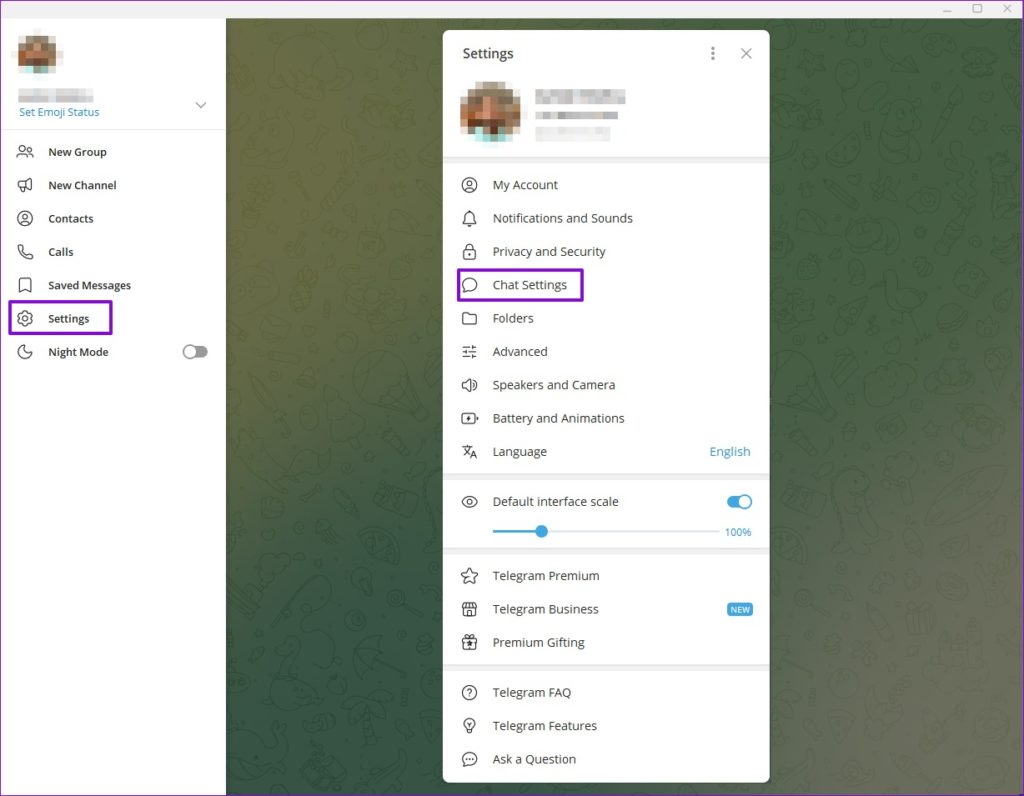Click the My Account profile icon

click(469, 185)
